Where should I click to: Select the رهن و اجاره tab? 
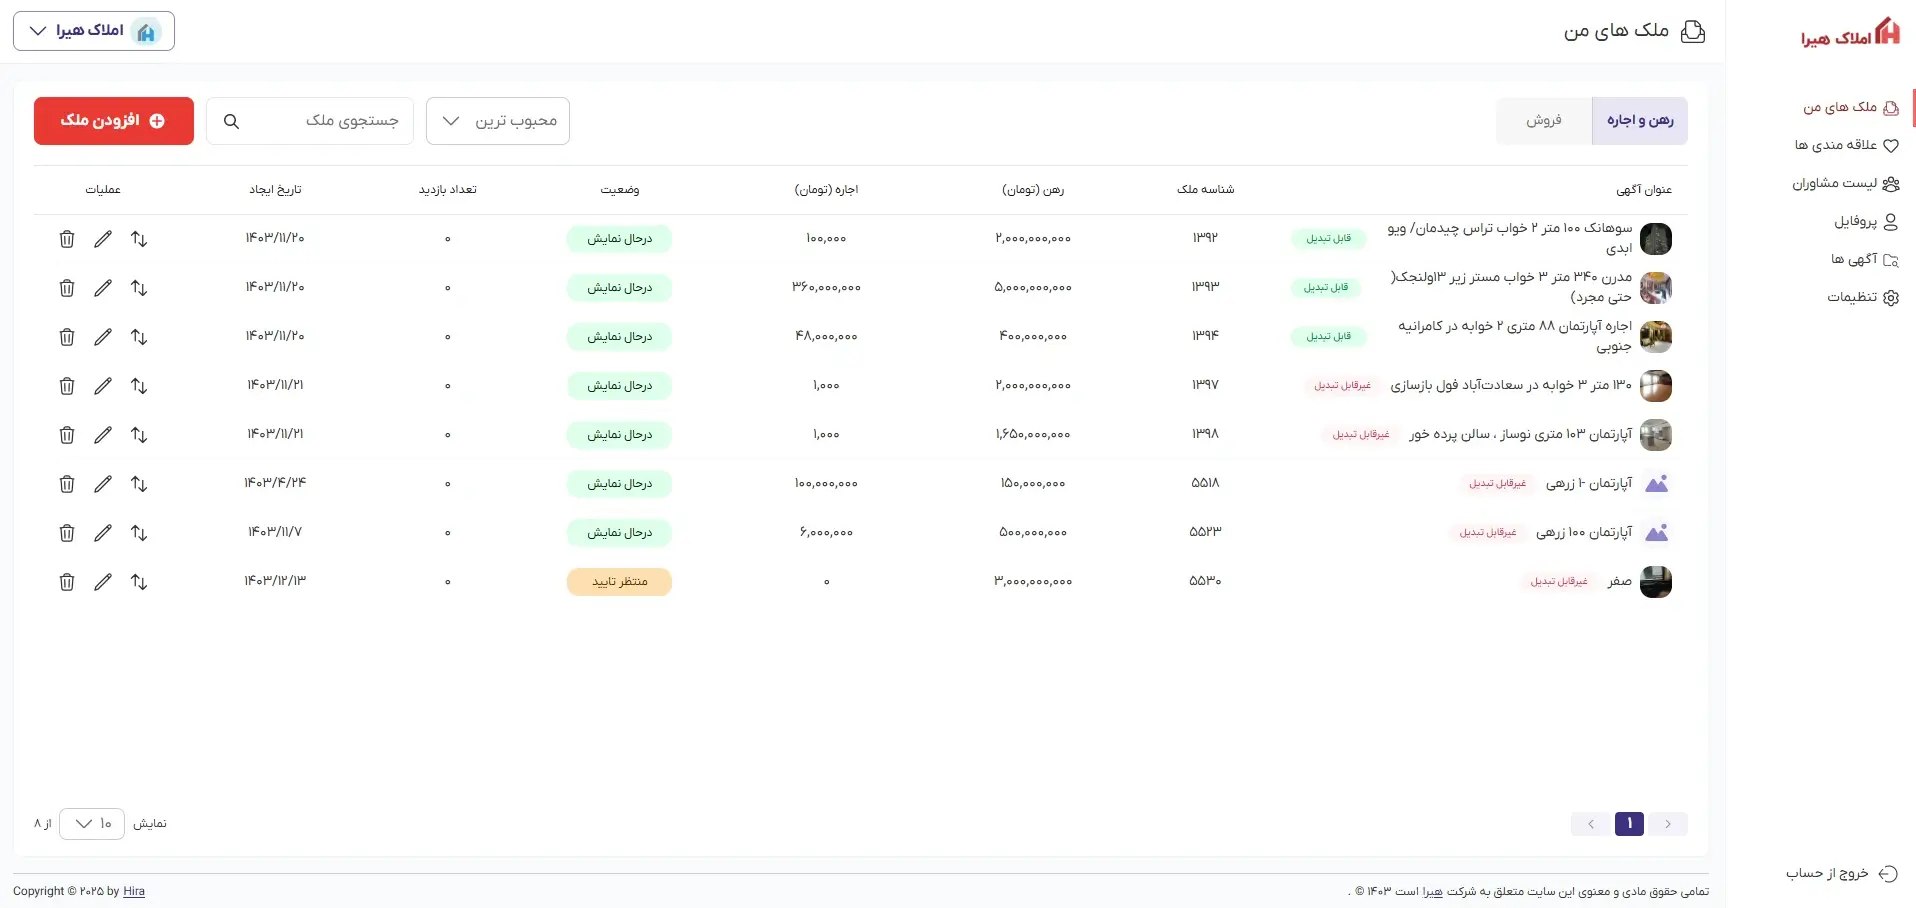coord(1639,121)
